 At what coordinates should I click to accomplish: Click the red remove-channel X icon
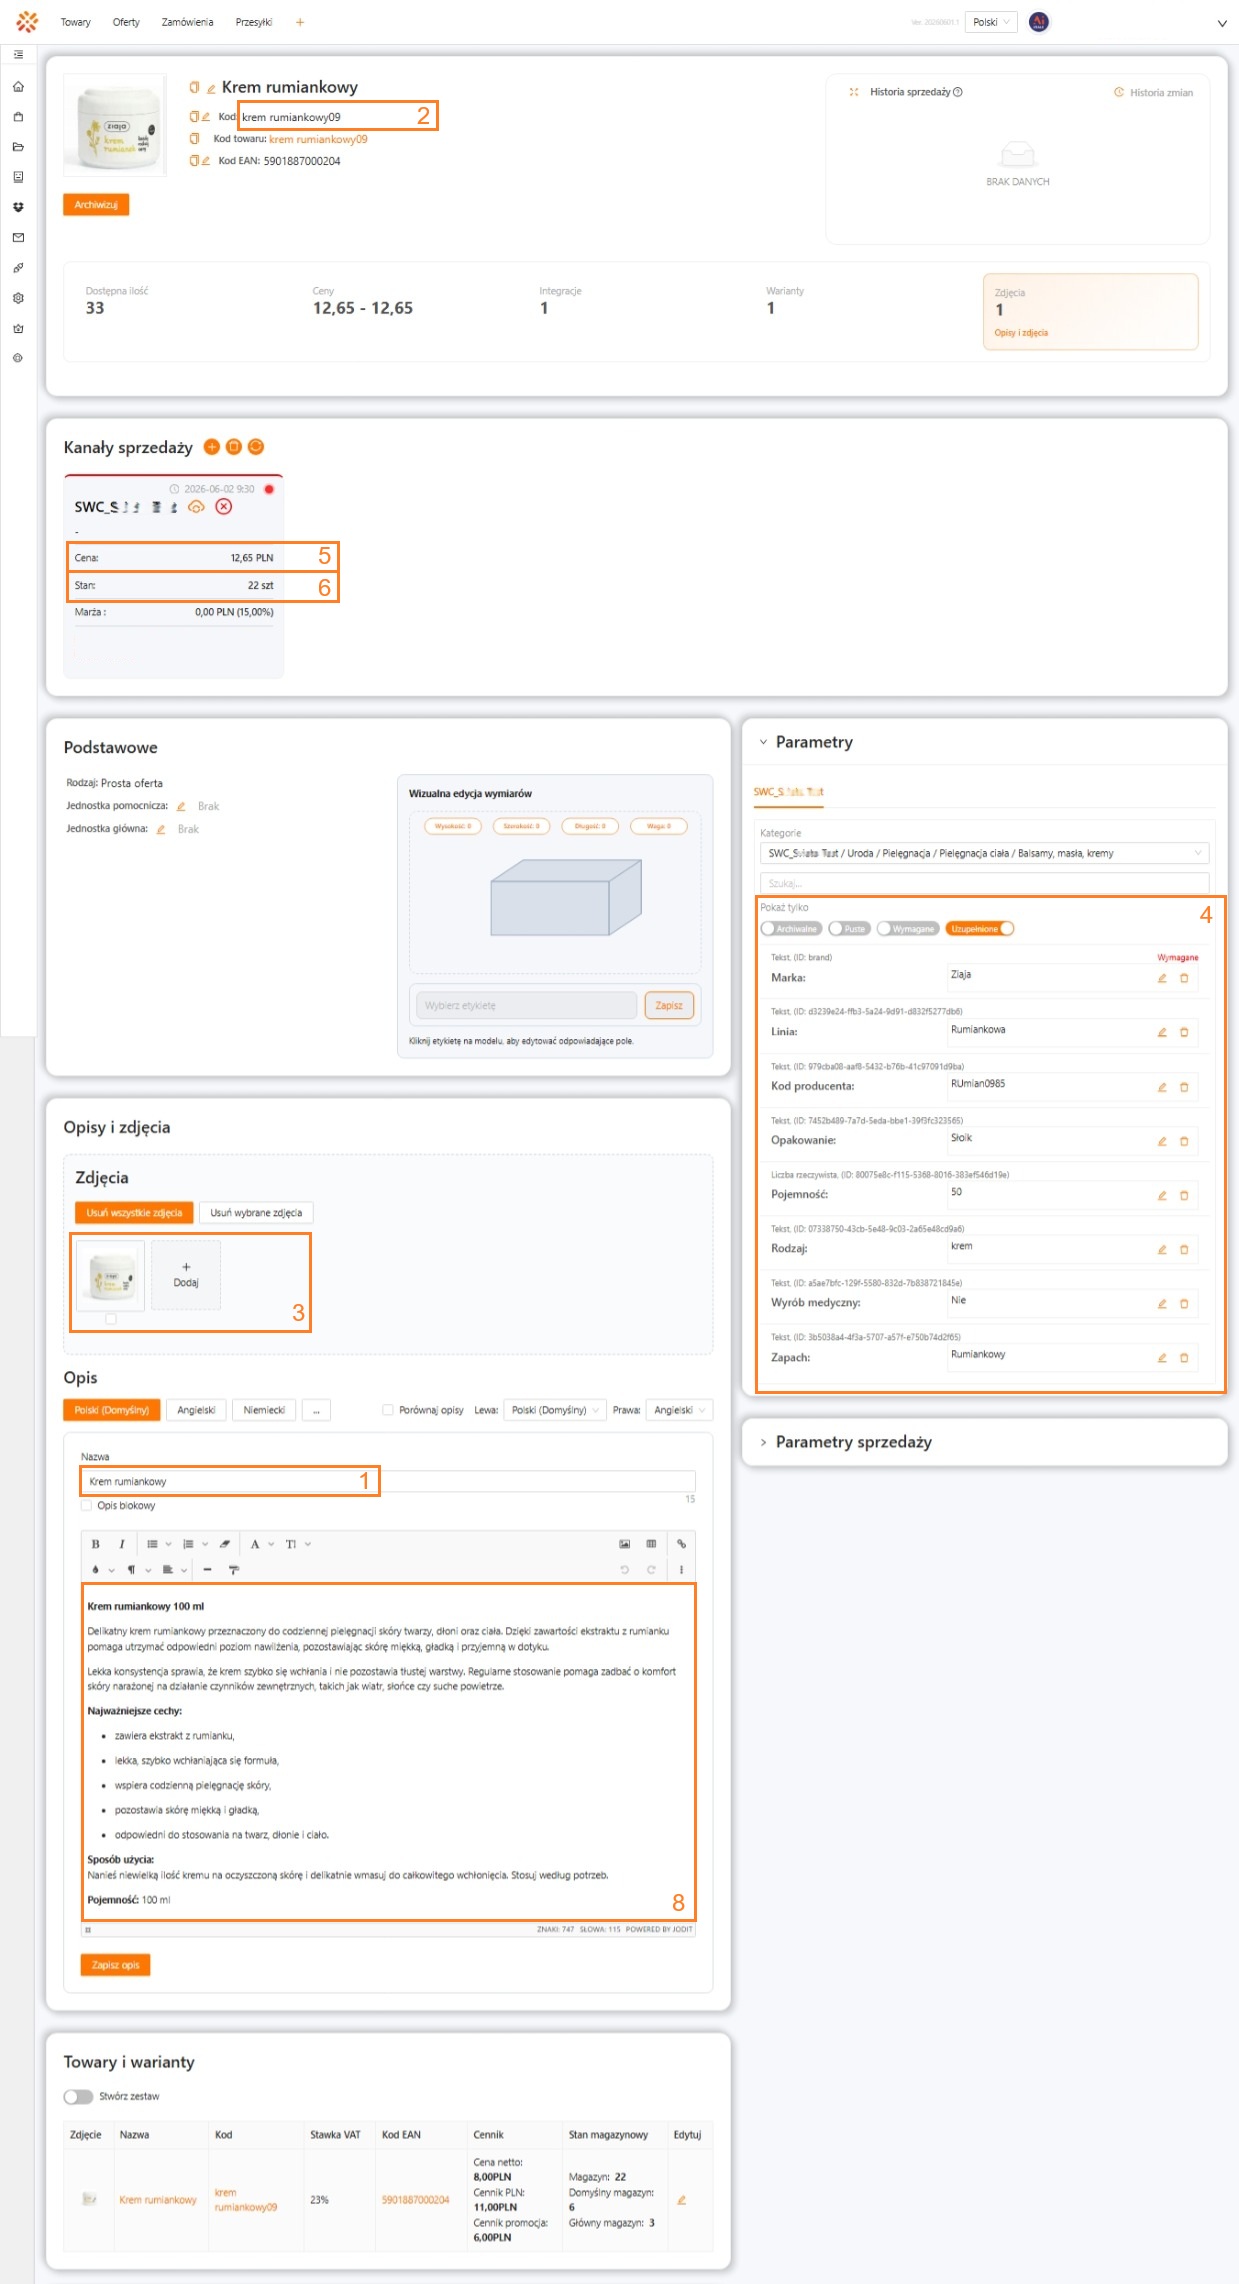224,507
